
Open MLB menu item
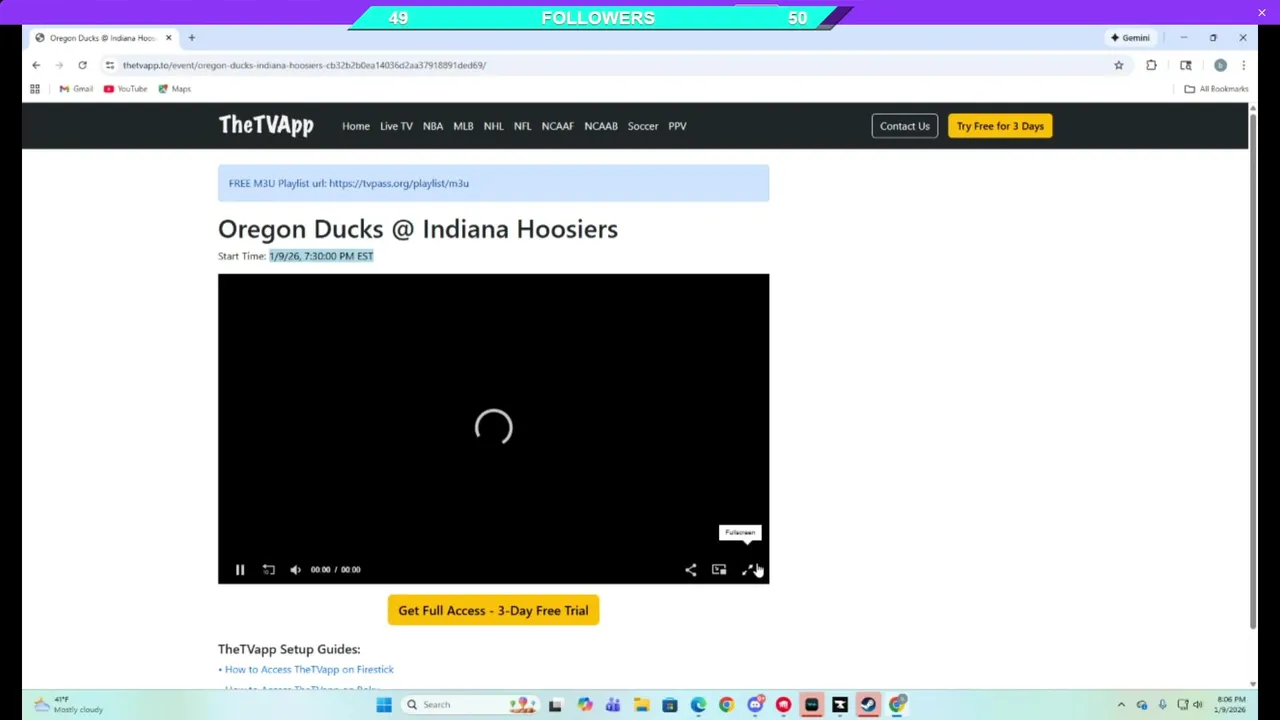[463, 126]
